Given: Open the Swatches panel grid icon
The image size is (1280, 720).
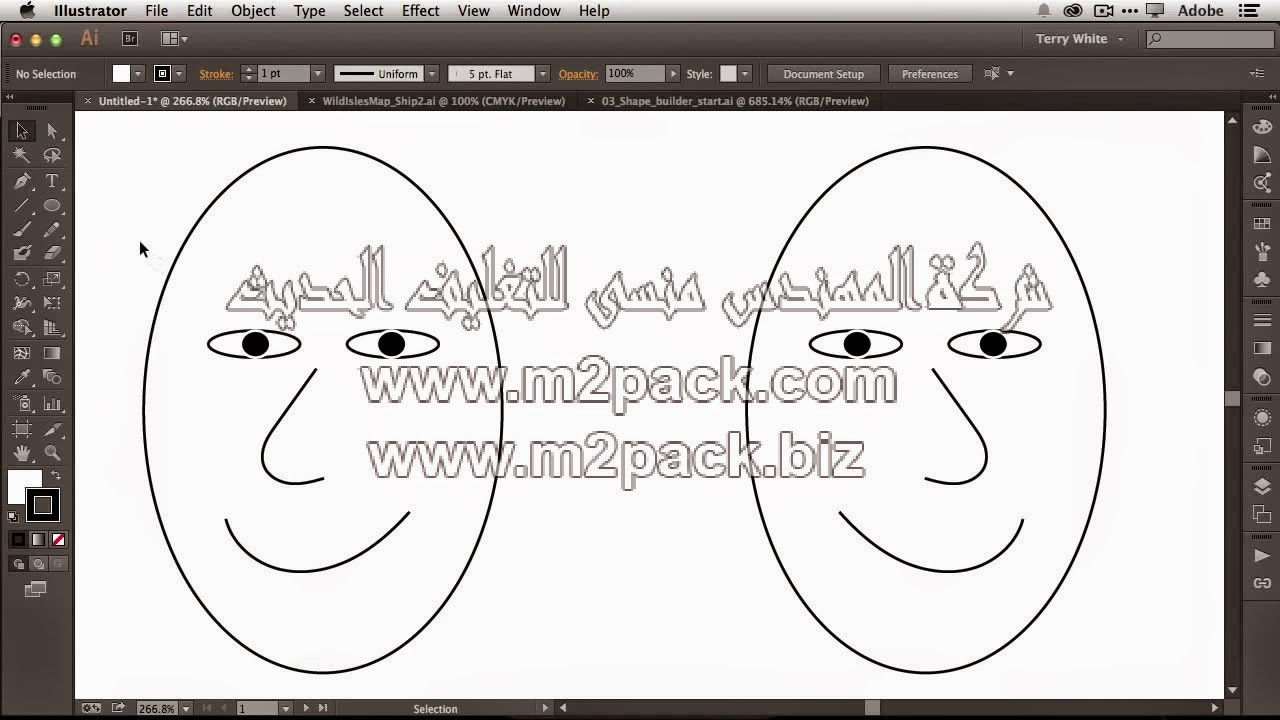Looking at the screenshot, I should point(1262,225).
